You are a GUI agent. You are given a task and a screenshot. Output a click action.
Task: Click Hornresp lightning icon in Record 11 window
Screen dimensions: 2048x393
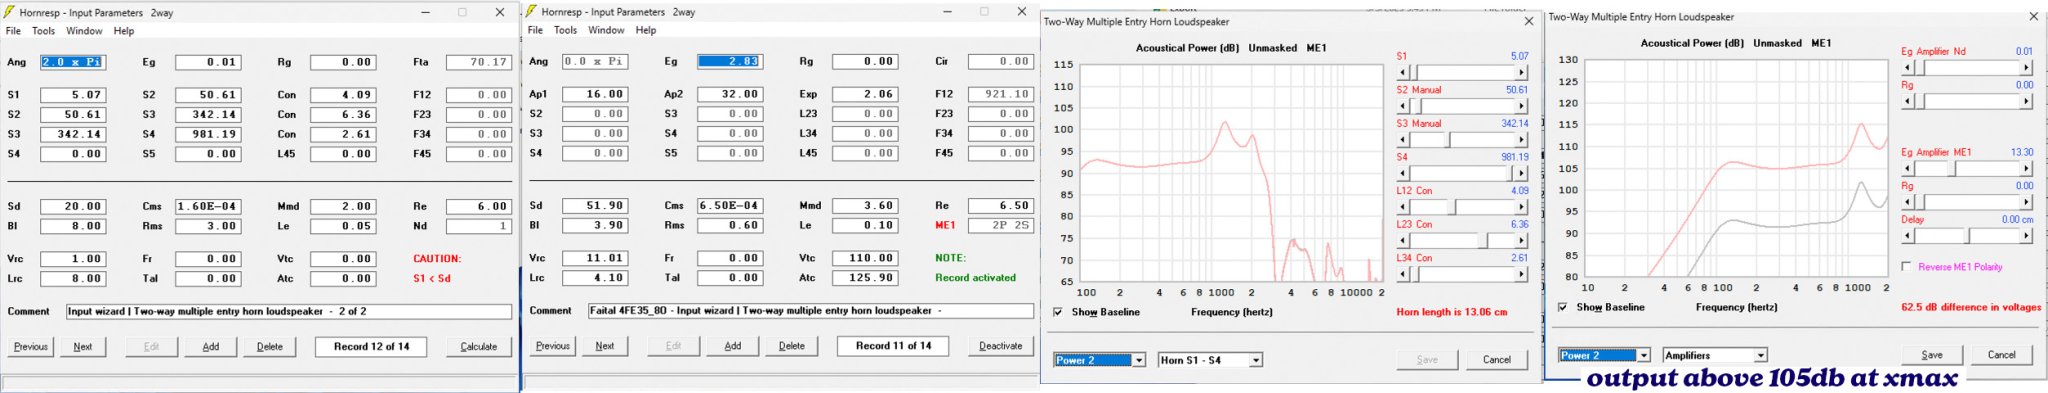(531, 12)
